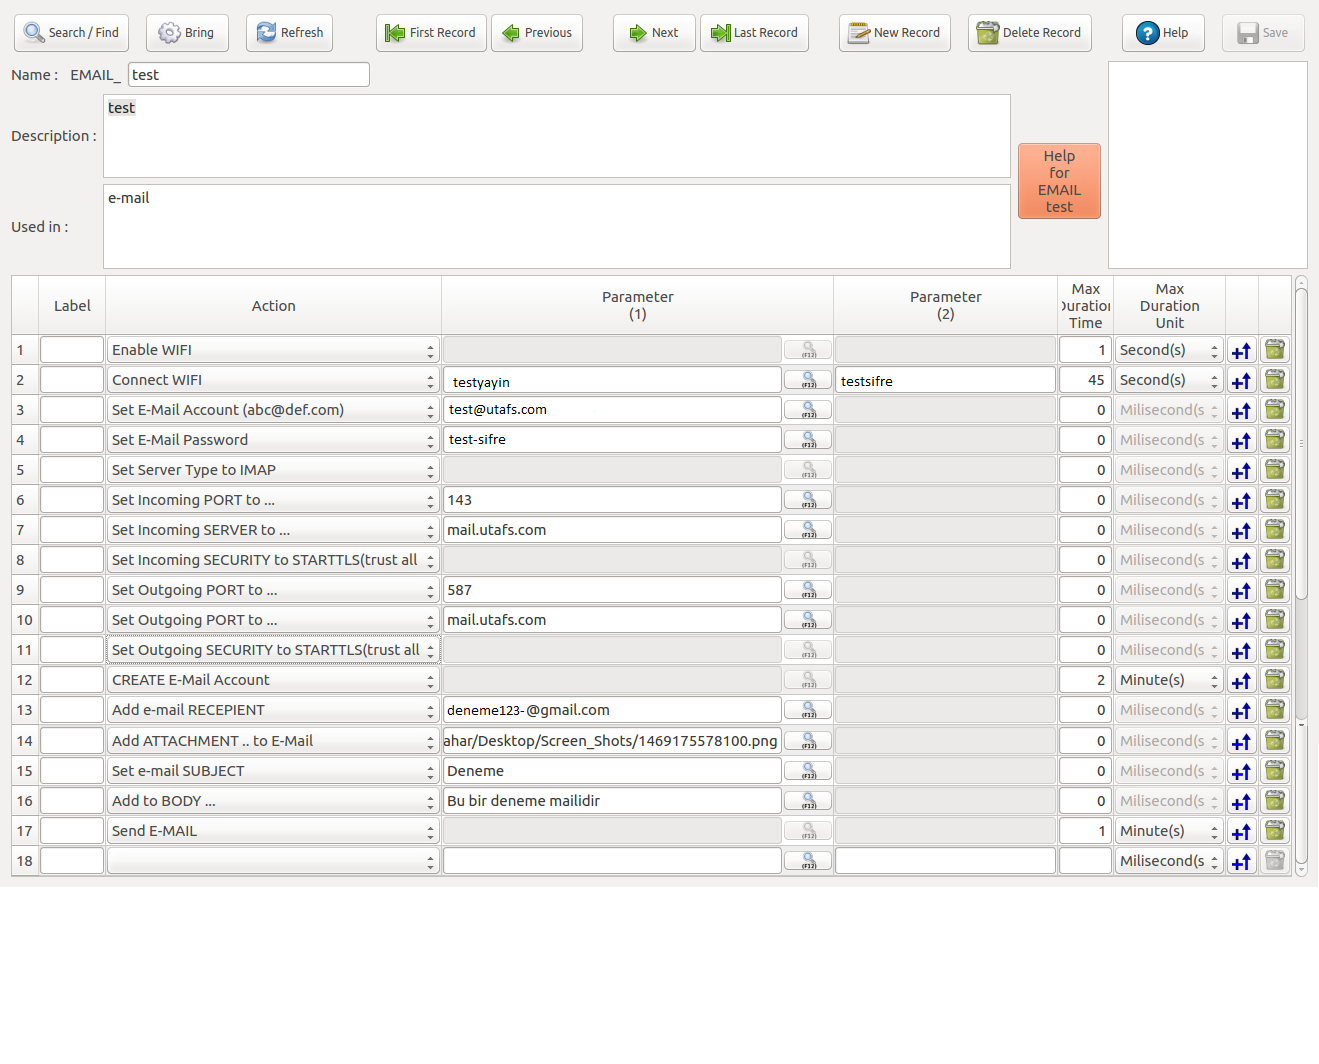Click the insert-row icon for row 18
Screen dimensions: 1319x1064
pyautogui.click(x=1242, y=861)
